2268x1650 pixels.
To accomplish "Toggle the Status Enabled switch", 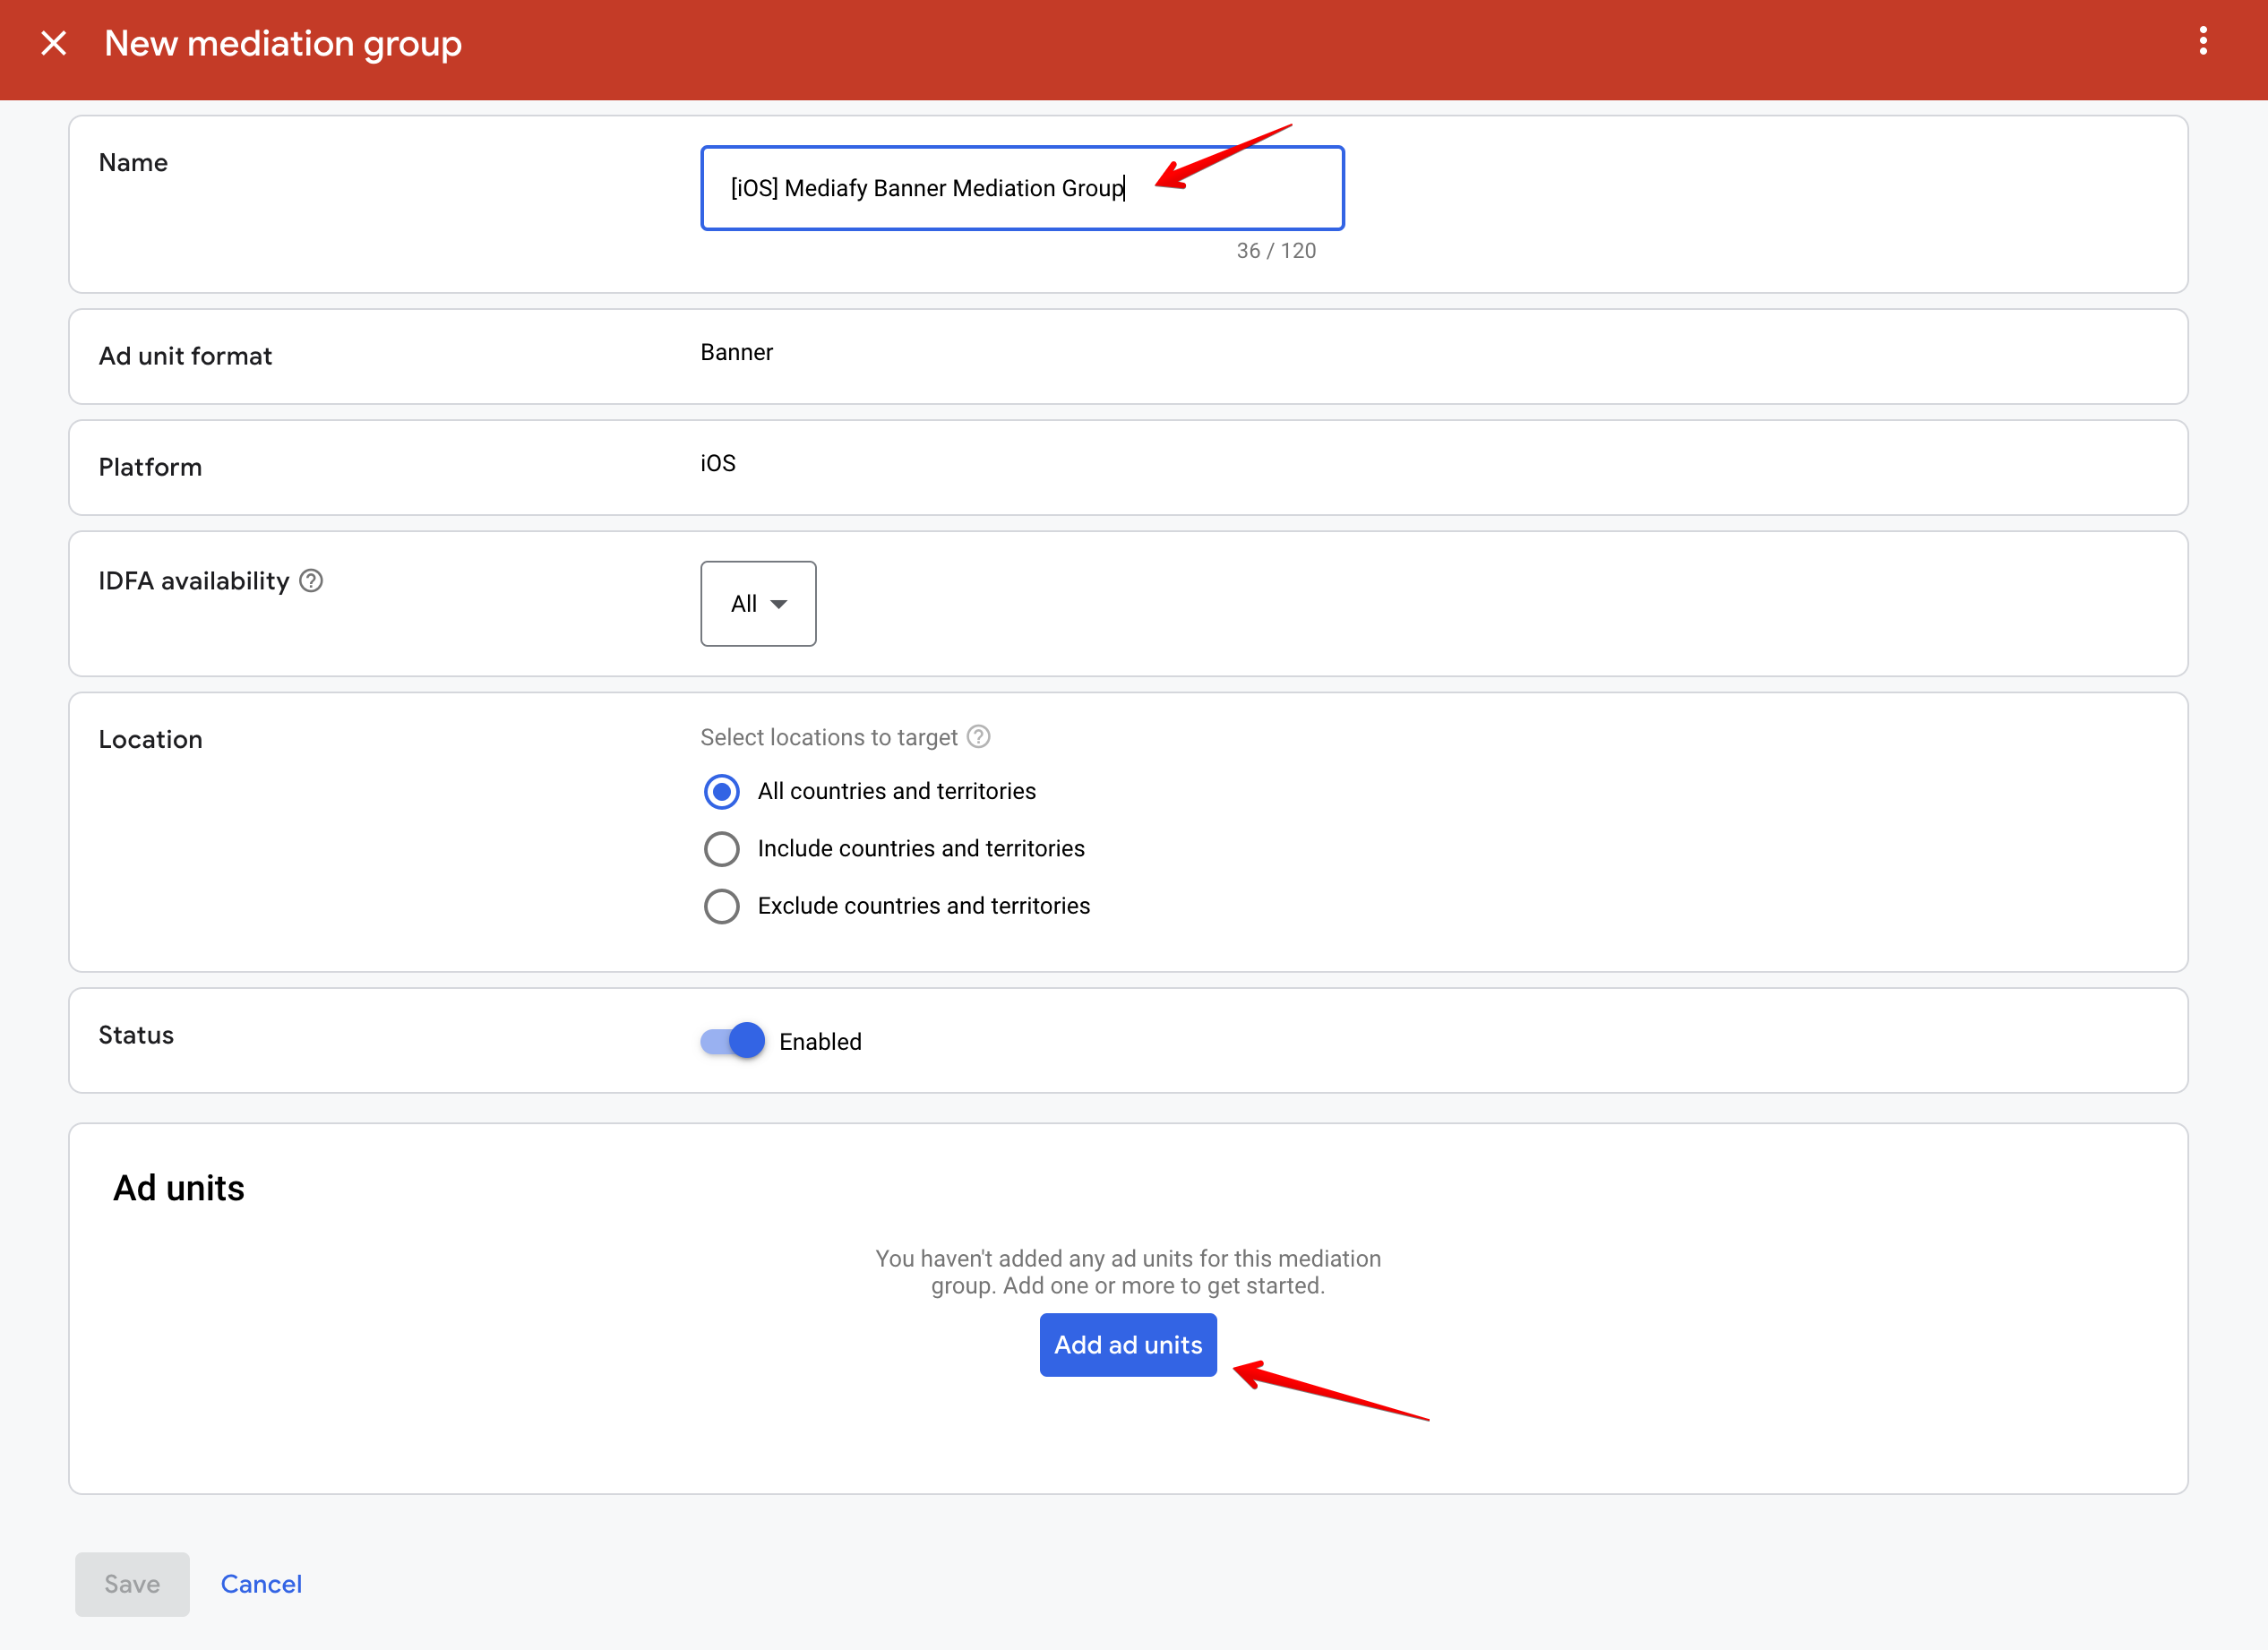I will pos(733,1041).
